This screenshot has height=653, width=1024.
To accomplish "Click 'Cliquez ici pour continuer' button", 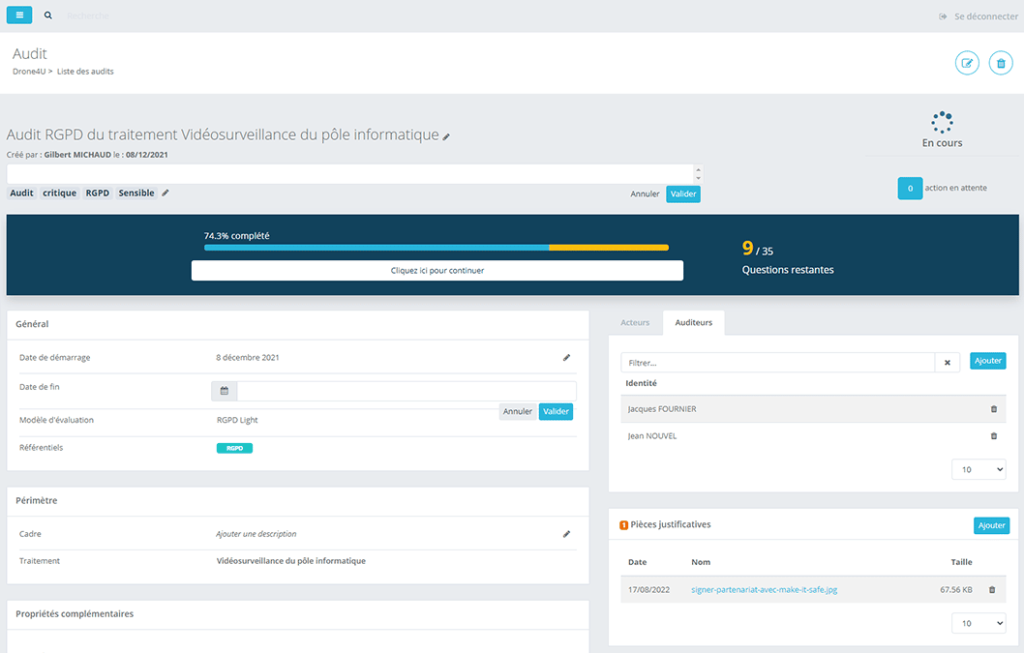I will pyautogui.click(x=437, y=270).
